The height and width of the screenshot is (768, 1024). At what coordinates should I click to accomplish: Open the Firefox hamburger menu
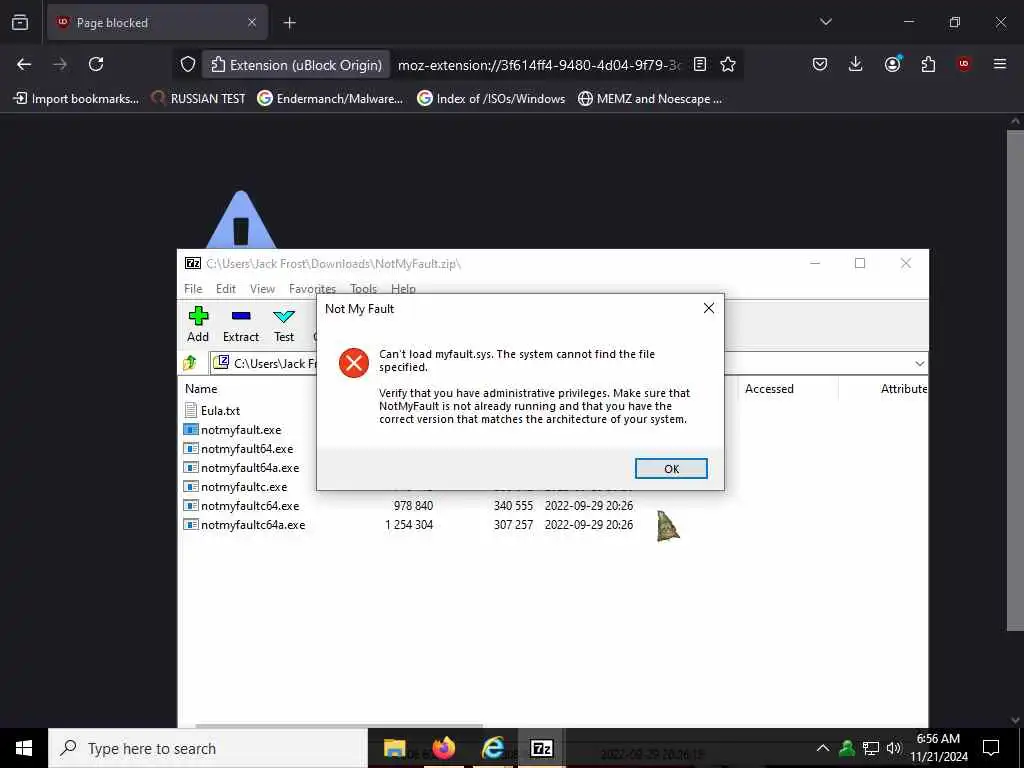click(x=1000, y=64)
